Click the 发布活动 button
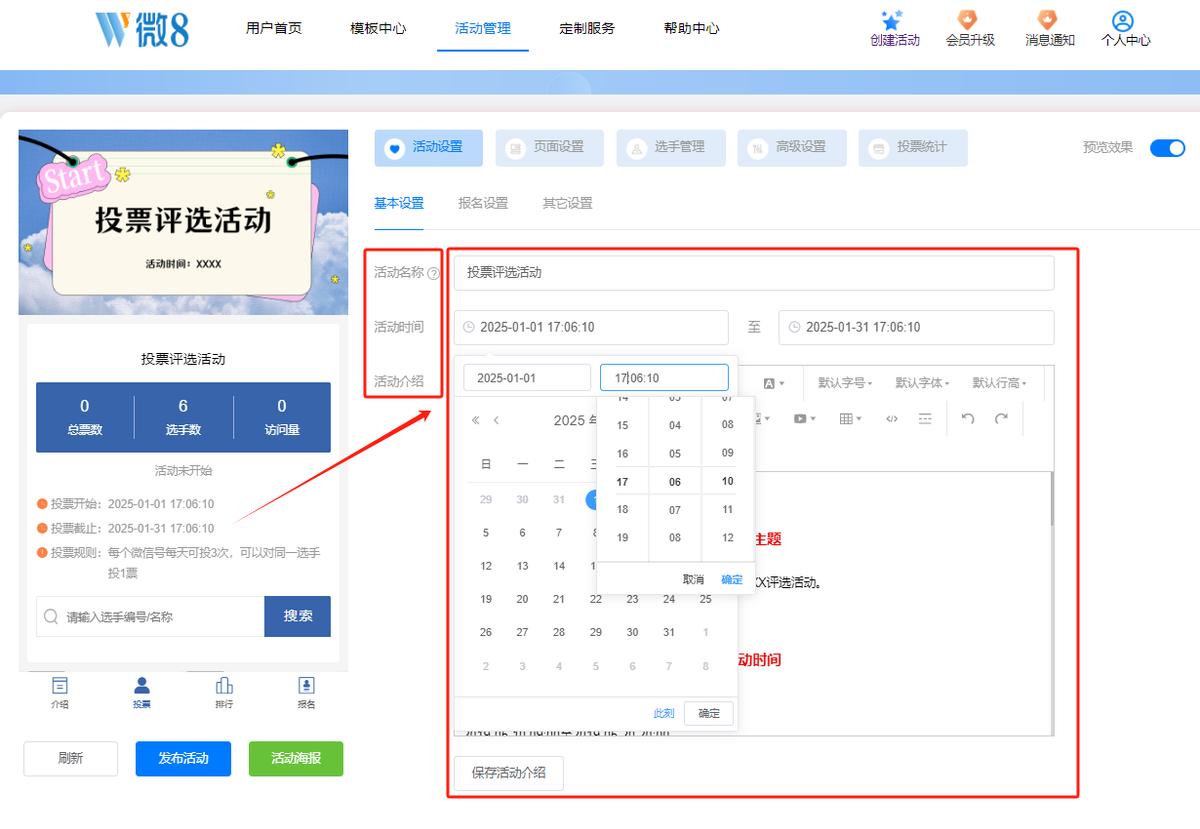Viewport: 1200px width, 829px height. 183,758
